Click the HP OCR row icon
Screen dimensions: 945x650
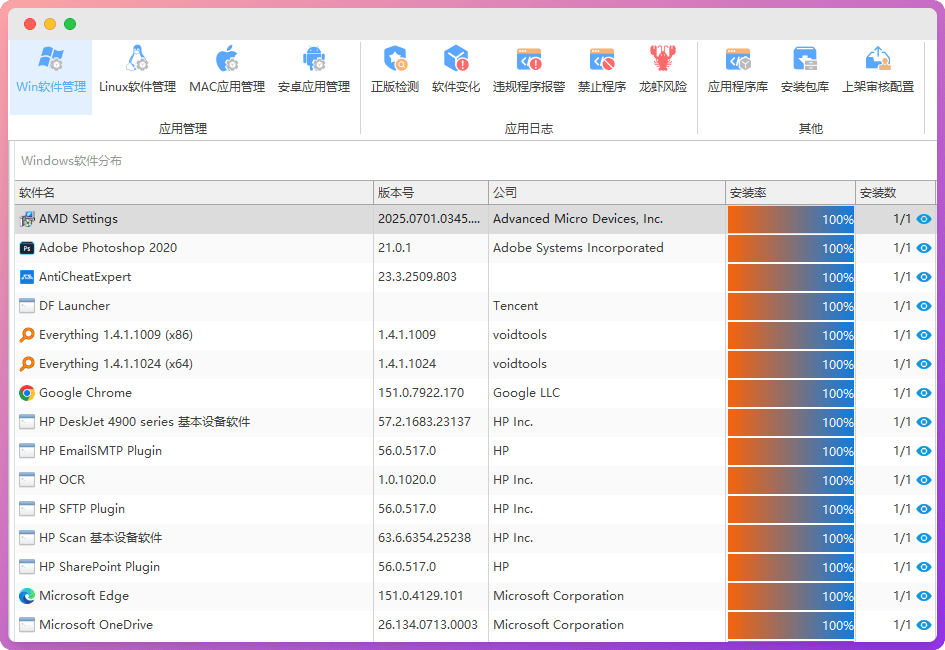[27, 480]
